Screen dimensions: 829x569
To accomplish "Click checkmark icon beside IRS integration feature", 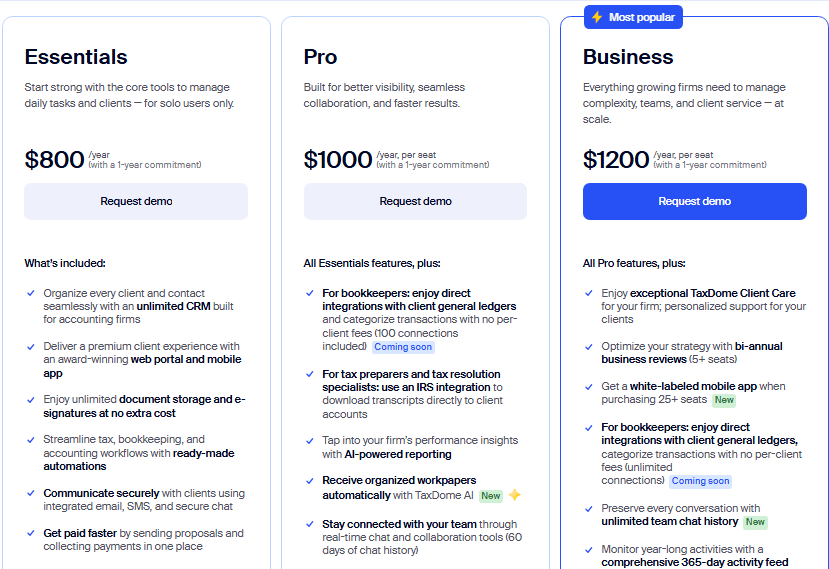I will (310, 374).
